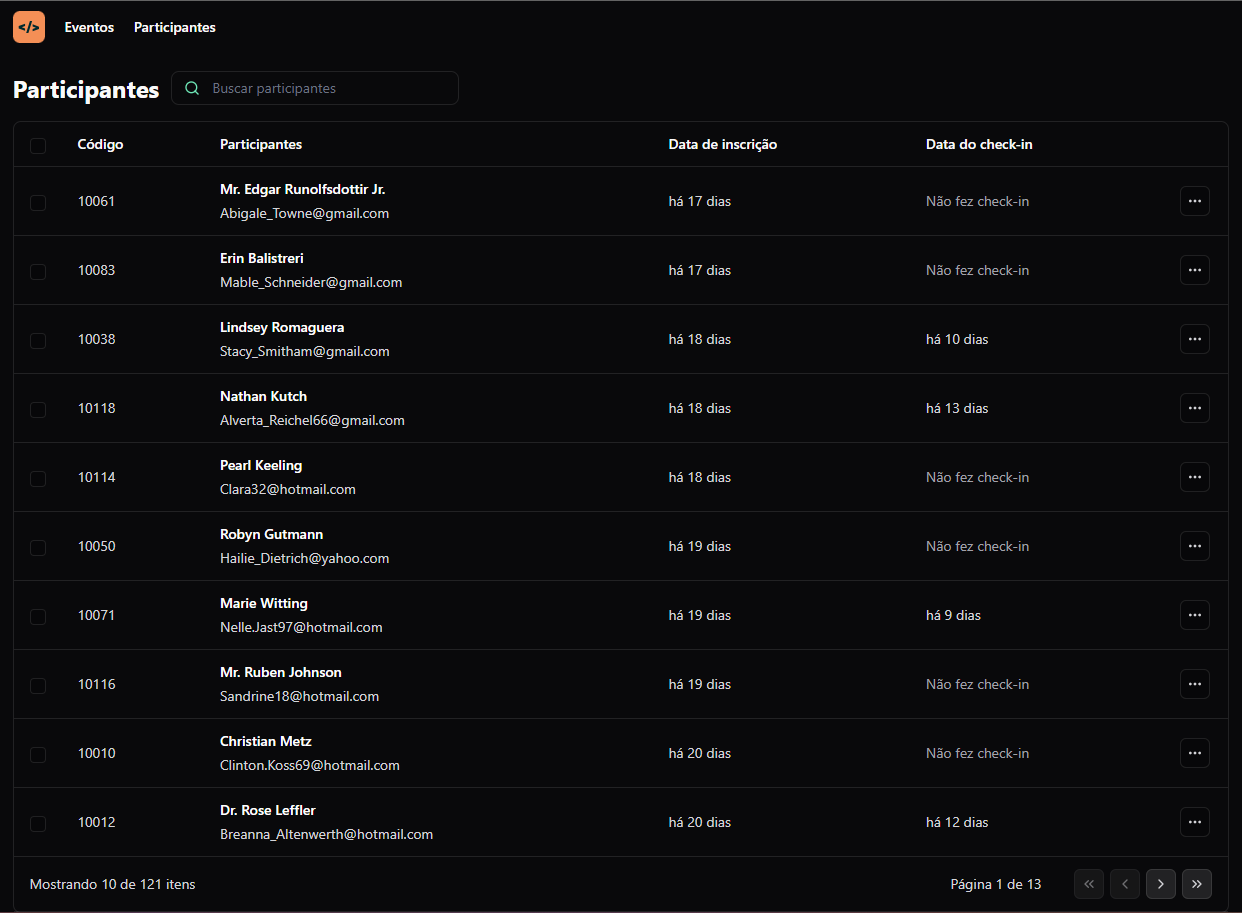Expand the actions menu for Marie Witting
The width and height of the screenshot is (1242, 913).
(1194, 615)
